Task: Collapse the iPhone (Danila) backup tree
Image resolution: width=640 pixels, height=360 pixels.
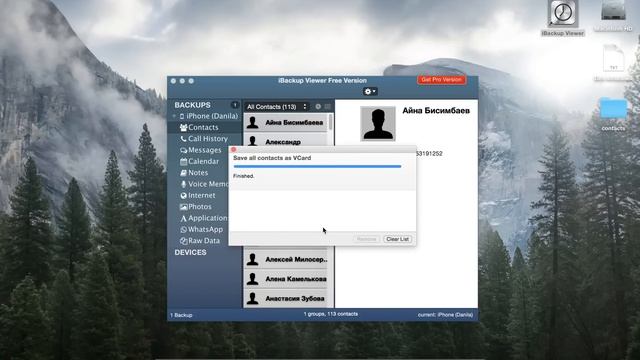Action: click(x=174, y=116)
